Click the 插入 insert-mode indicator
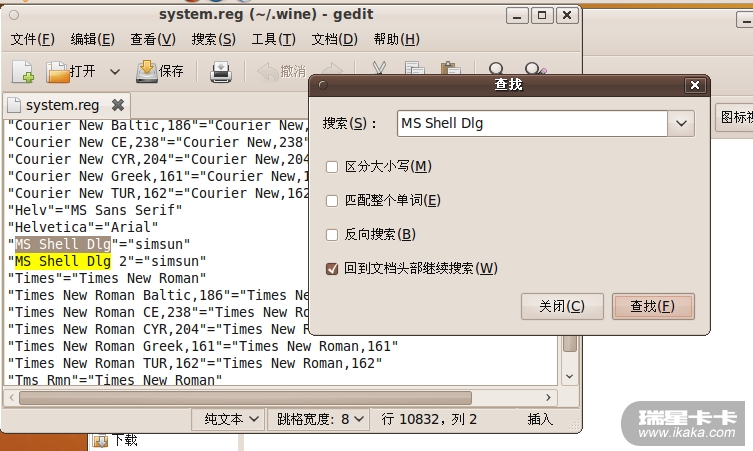 click(540, 419)
